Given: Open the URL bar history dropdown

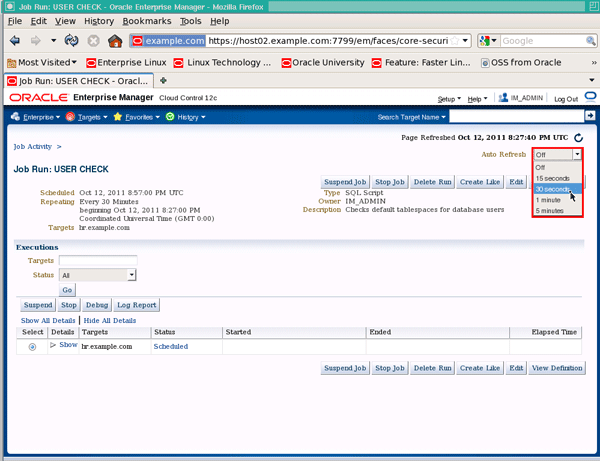Looking at the screenshot, I should click(465, 41).
